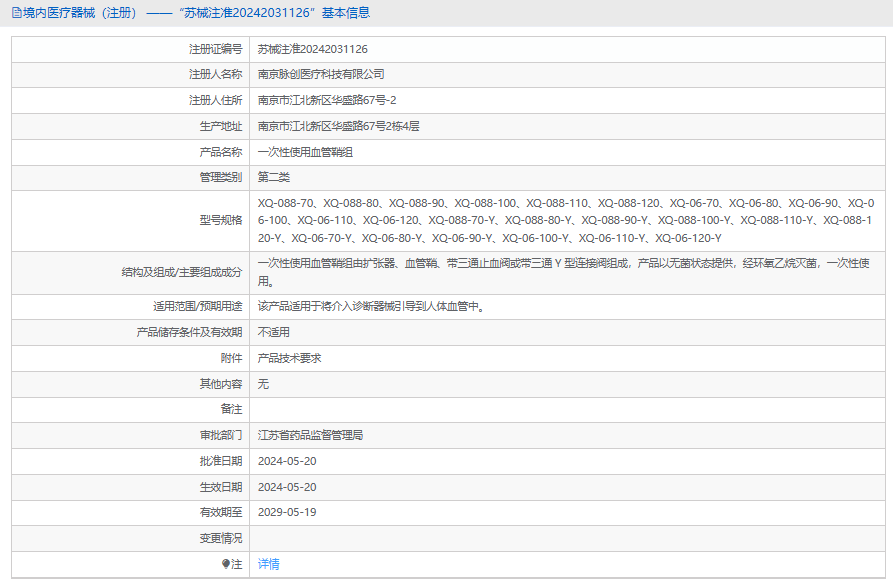Click other content value 无

(x=263, y=383)
